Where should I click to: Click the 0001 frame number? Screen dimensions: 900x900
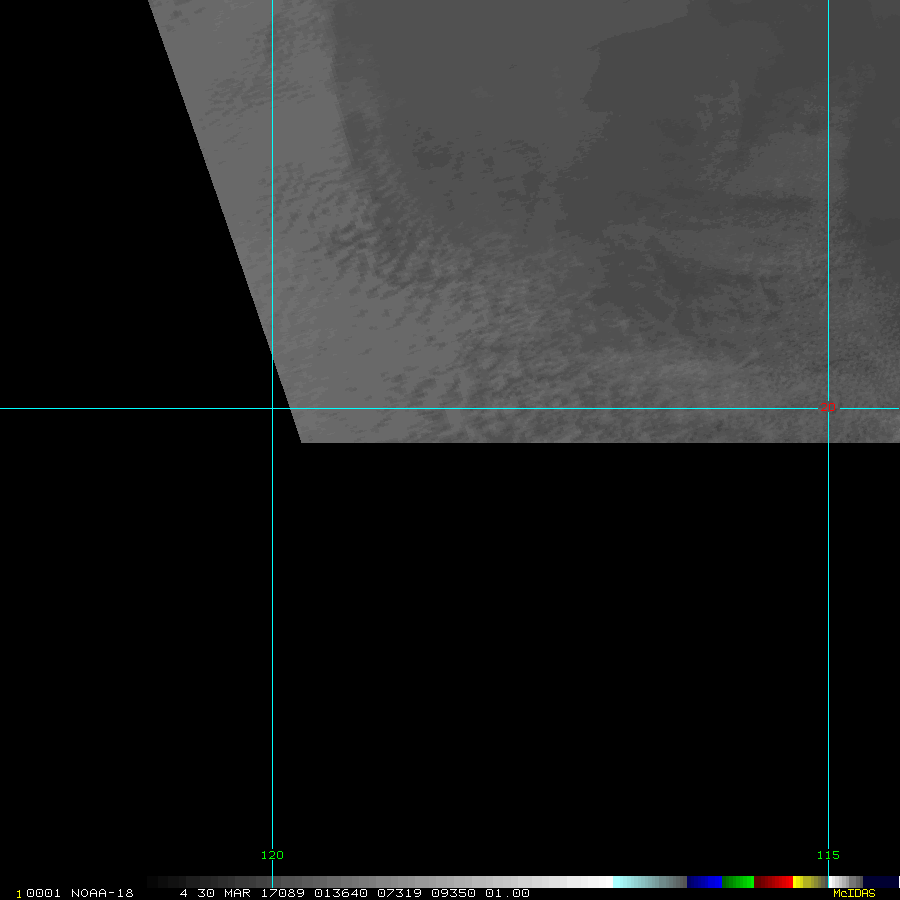44,893
